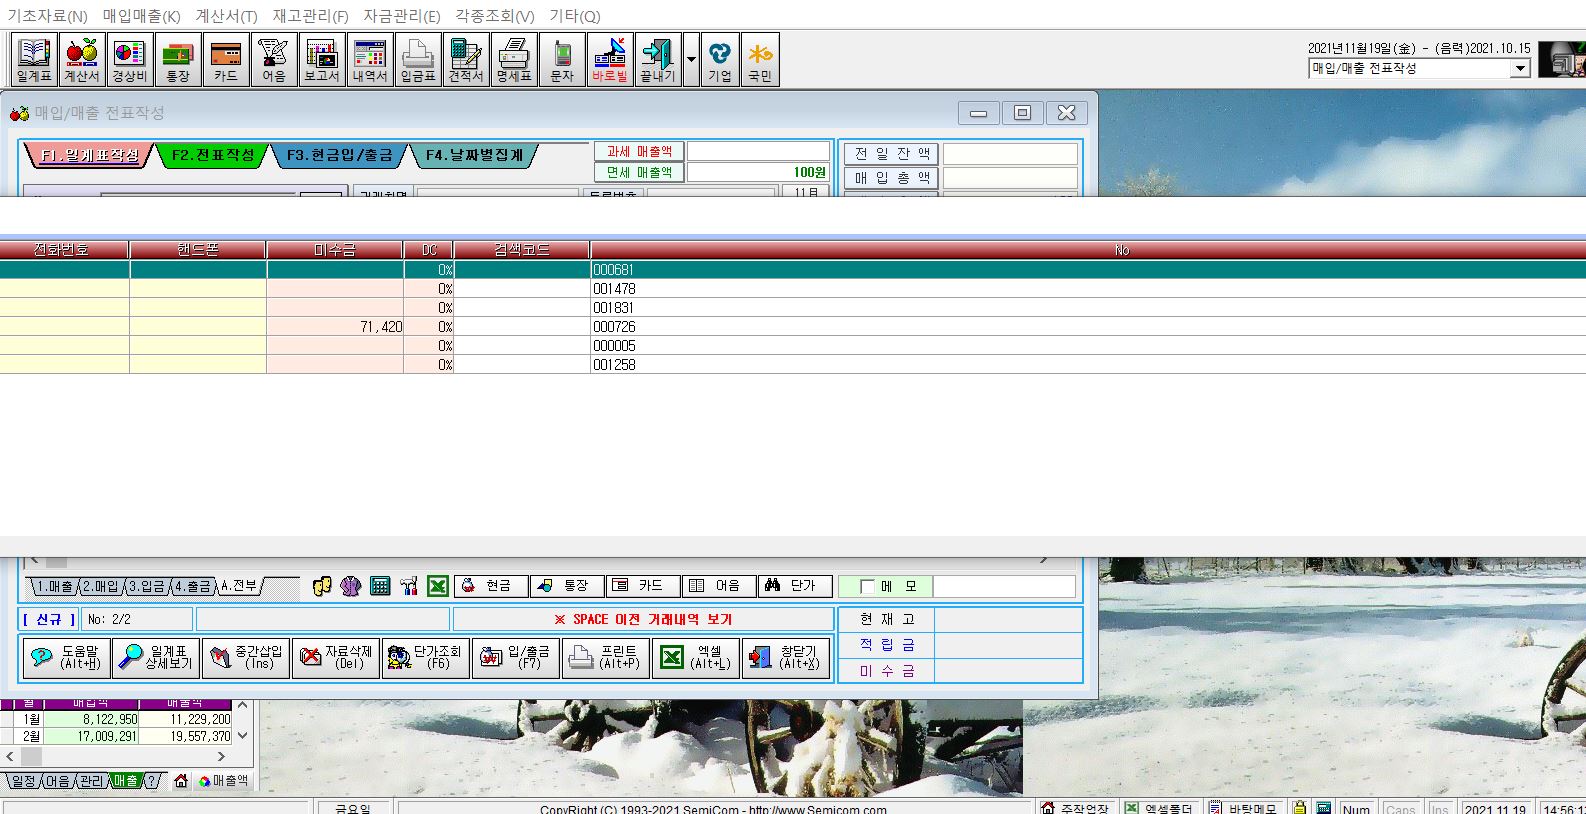Open the 내역서 toolbar icon
Viewport: 1586px width, 814px height.
click(370, 60)
